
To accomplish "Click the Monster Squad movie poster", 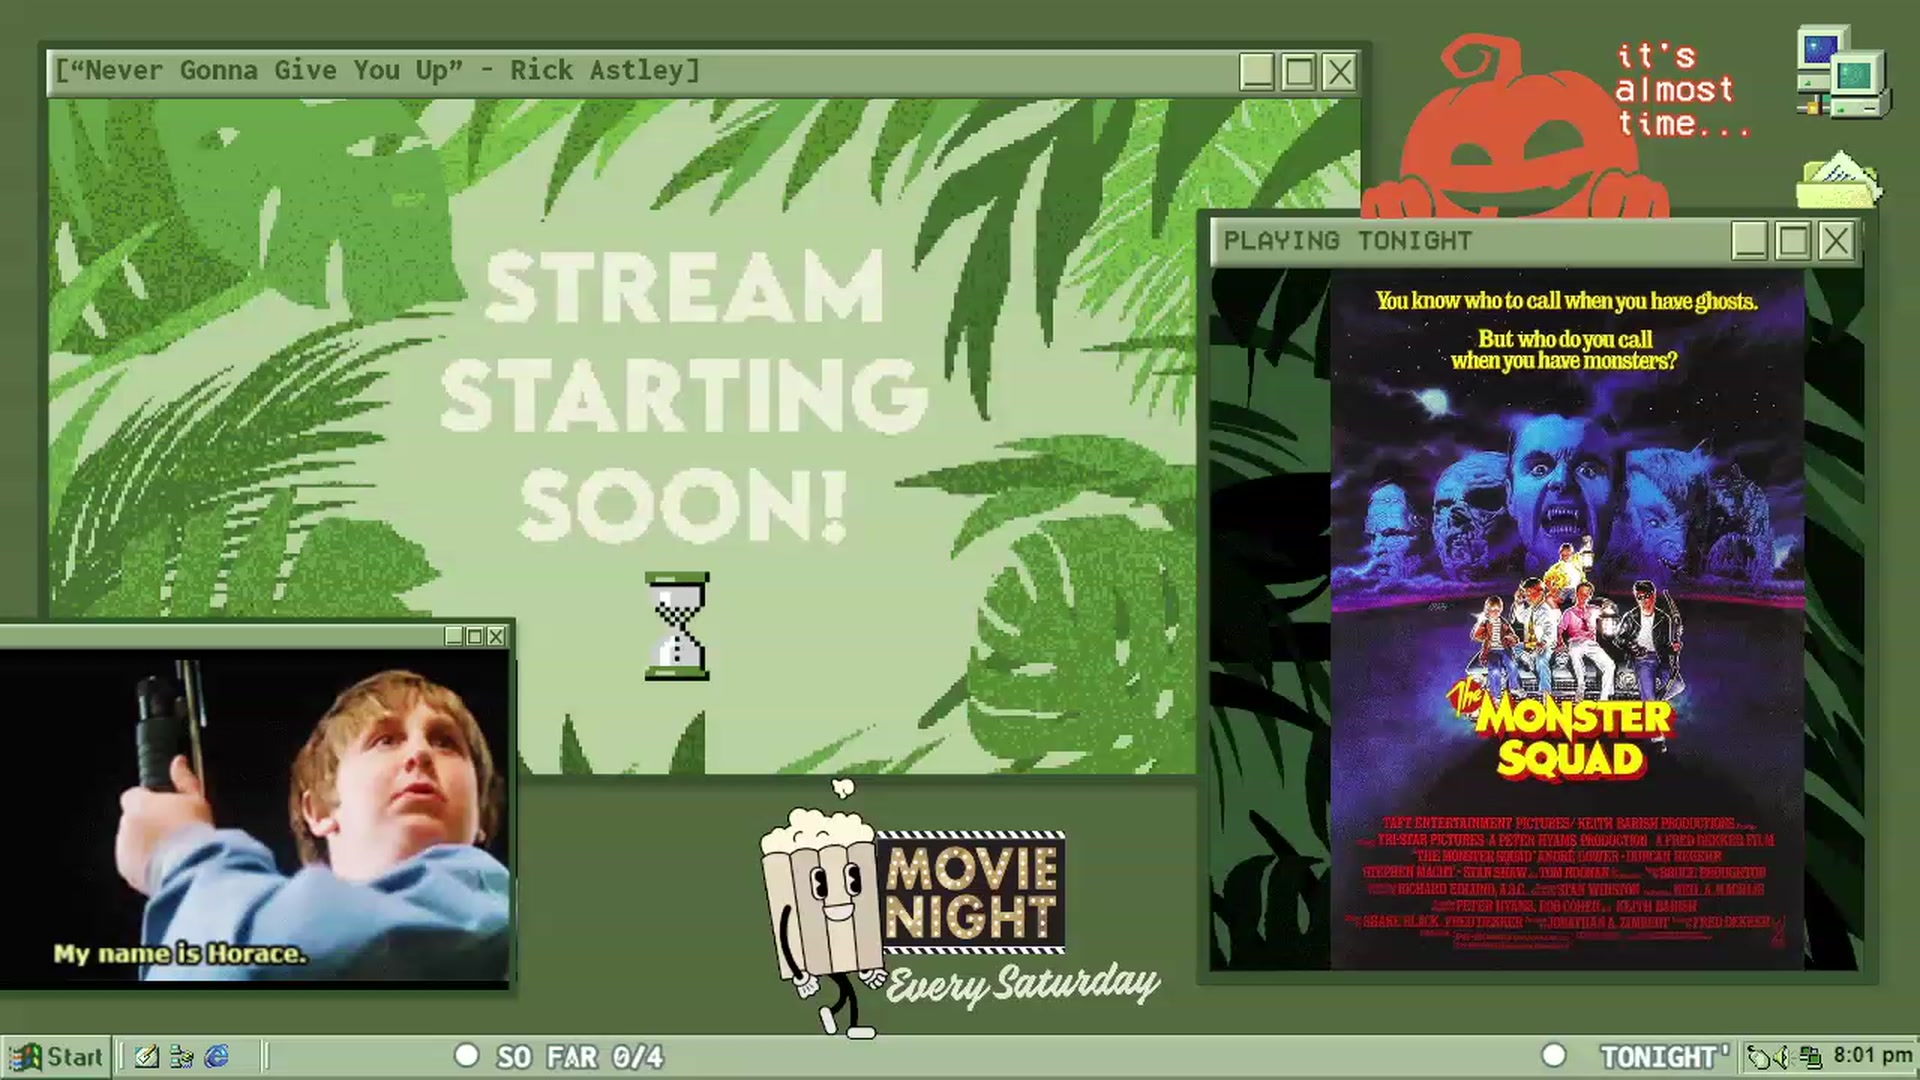I will pos(1567,620).
